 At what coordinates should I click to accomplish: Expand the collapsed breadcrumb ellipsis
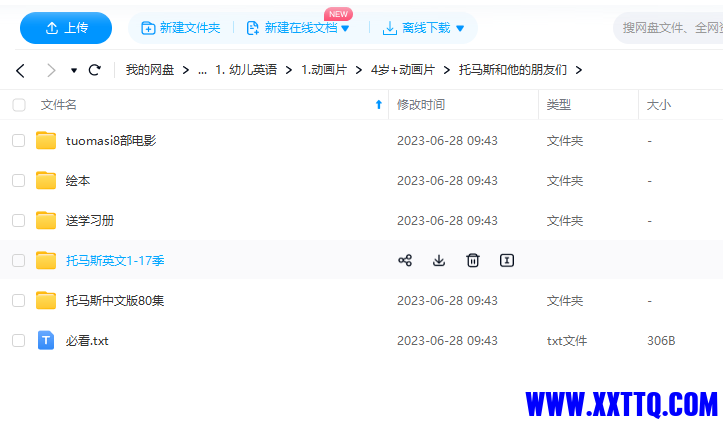click(202, 71)
